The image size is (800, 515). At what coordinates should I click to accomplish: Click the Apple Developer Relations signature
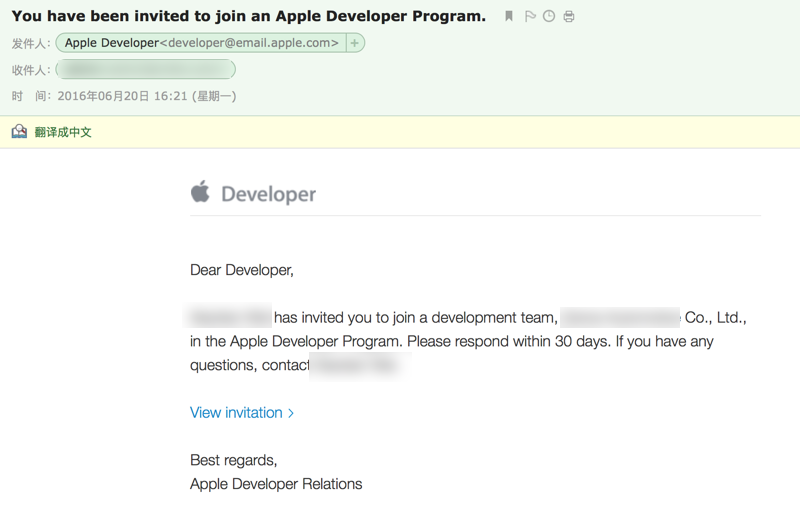pos(276,484)
